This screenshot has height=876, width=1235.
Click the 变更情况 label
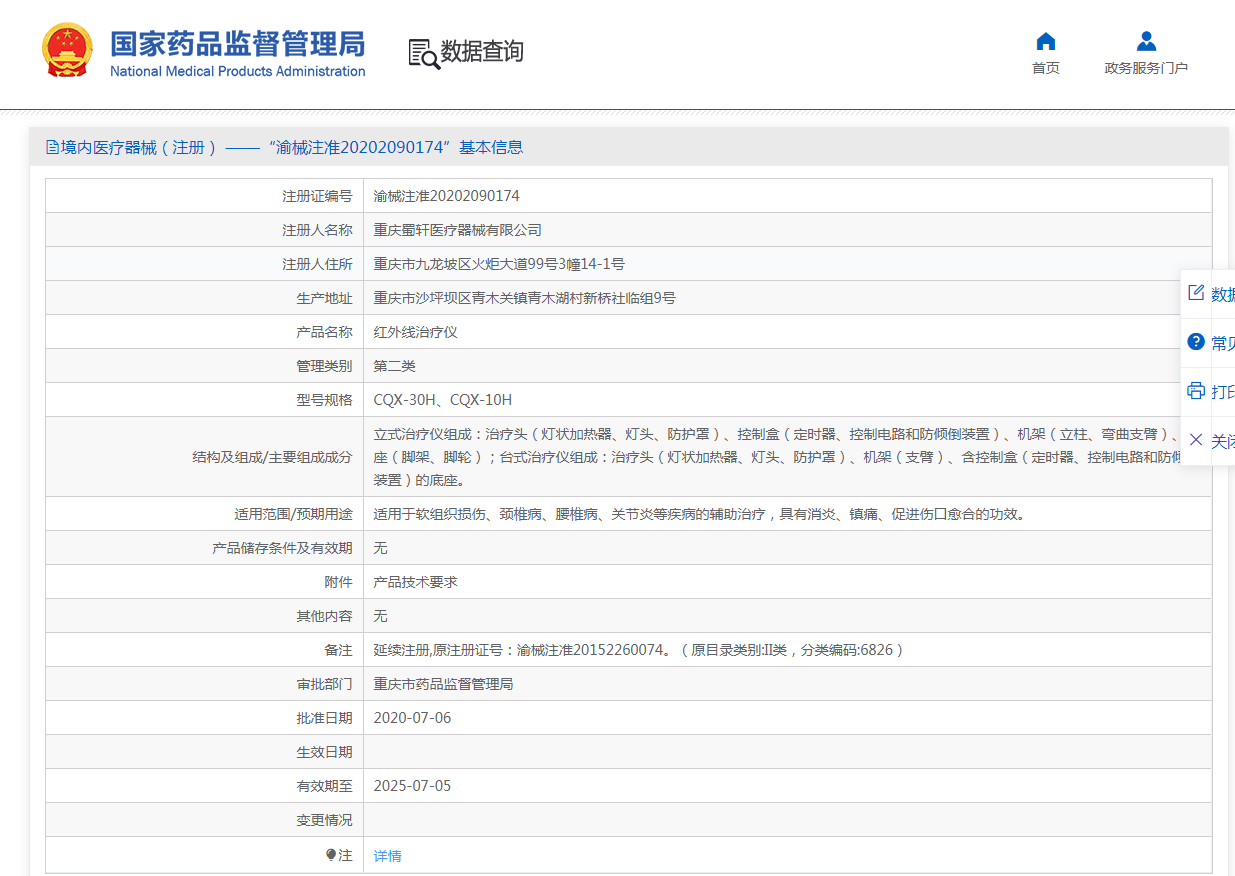[x=324, y=820]
